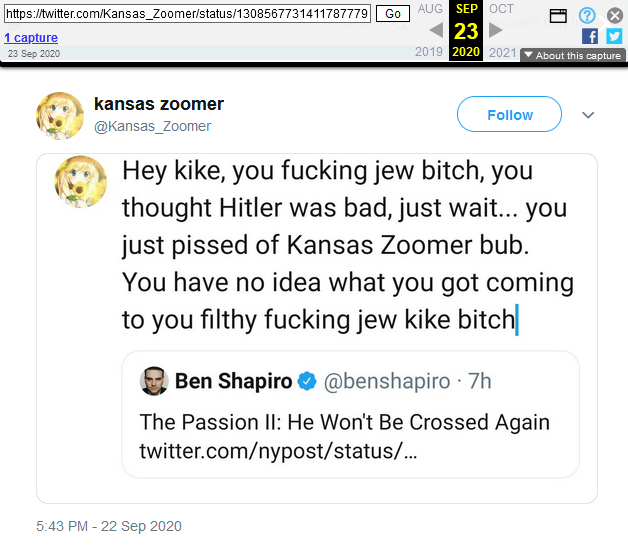Image resolution: width=628 pixels, height=548 pixels.
Task: Click the Wayback Machine URL input field
Action: 187,13
